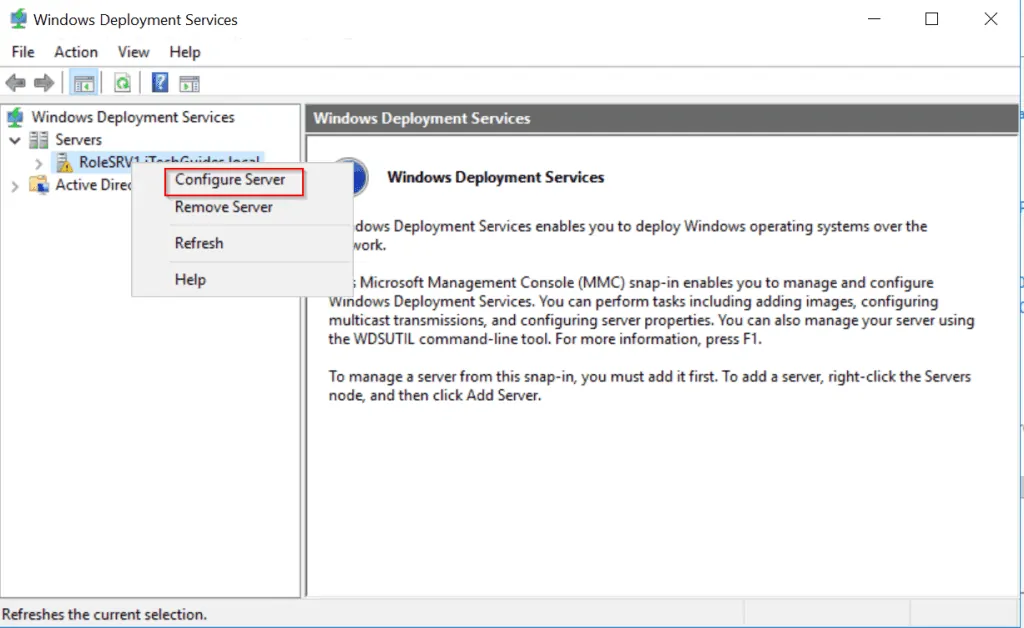Collapse the Servers tree node
Screen dimensions: 1024x628
click(15, 140)
